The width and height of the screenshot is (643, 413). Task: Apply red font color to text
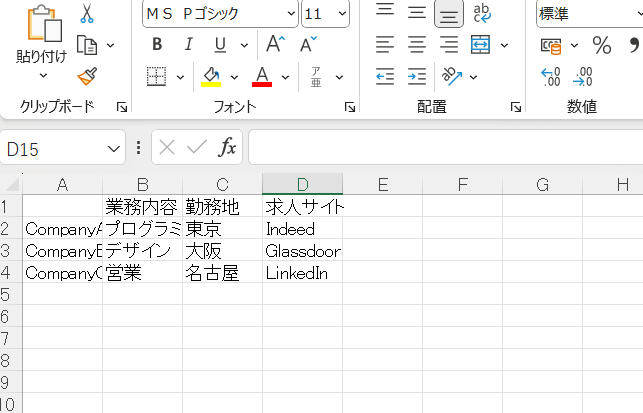[x=262, y=77]
